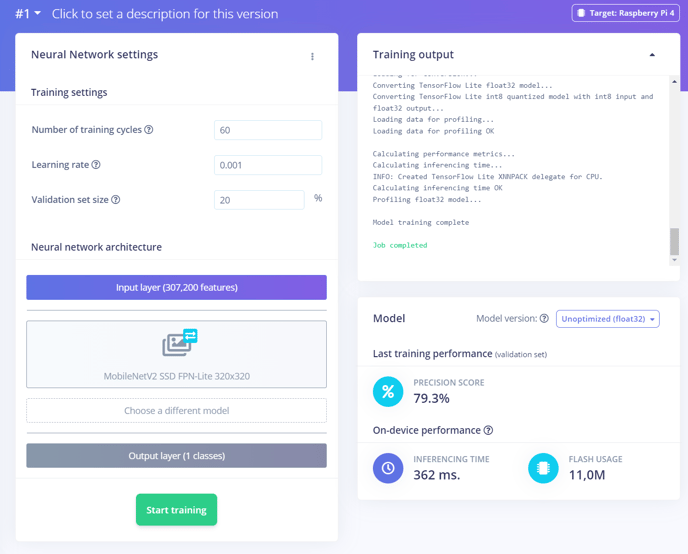Click Choose a different model

point(176,411)
